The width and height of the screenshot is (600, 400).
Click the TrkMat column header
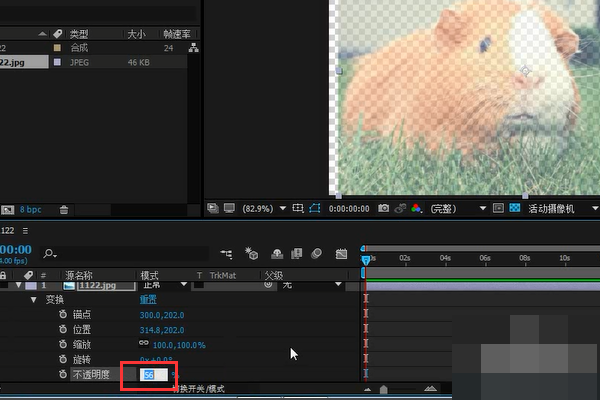223,275
